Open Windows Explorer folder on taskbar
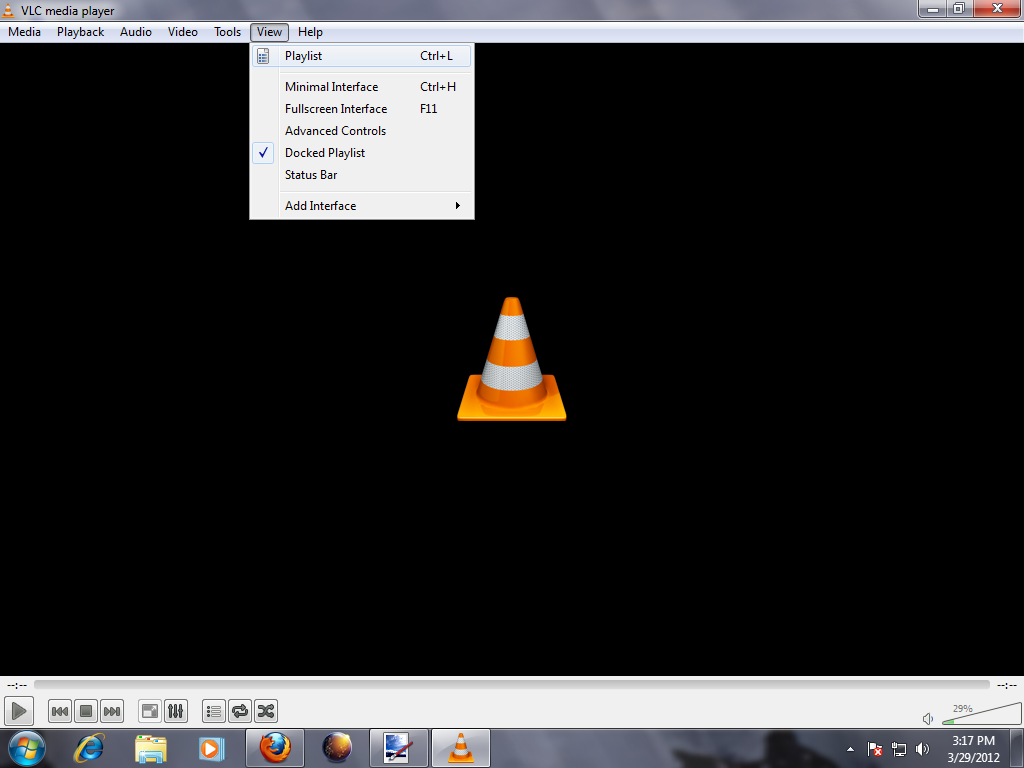Screen dimensions: 1024x768 [x=151, y=748]
